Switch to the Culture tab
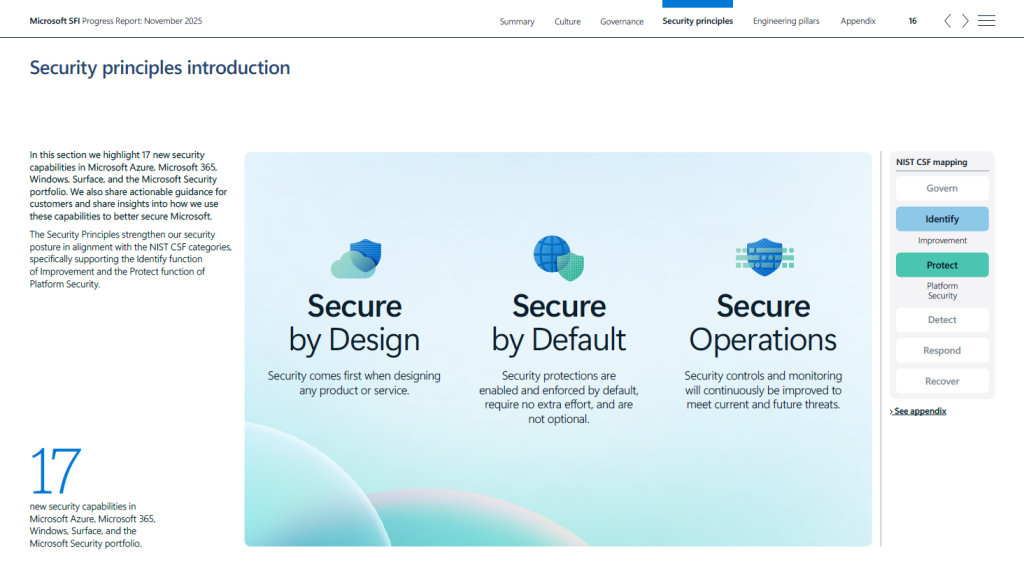 click(567, 21)
